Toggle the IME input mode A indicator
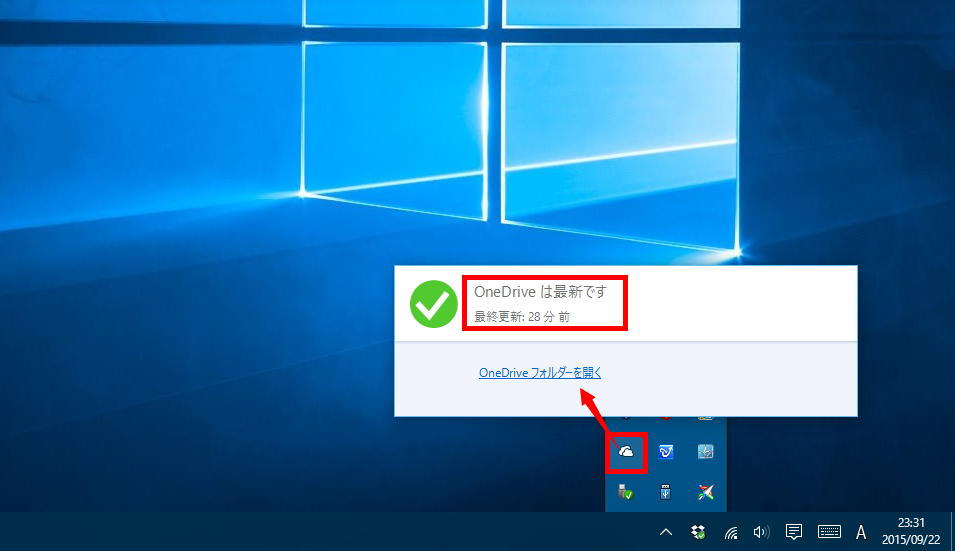This screenshot has width=955, height=551. point(861,533)
